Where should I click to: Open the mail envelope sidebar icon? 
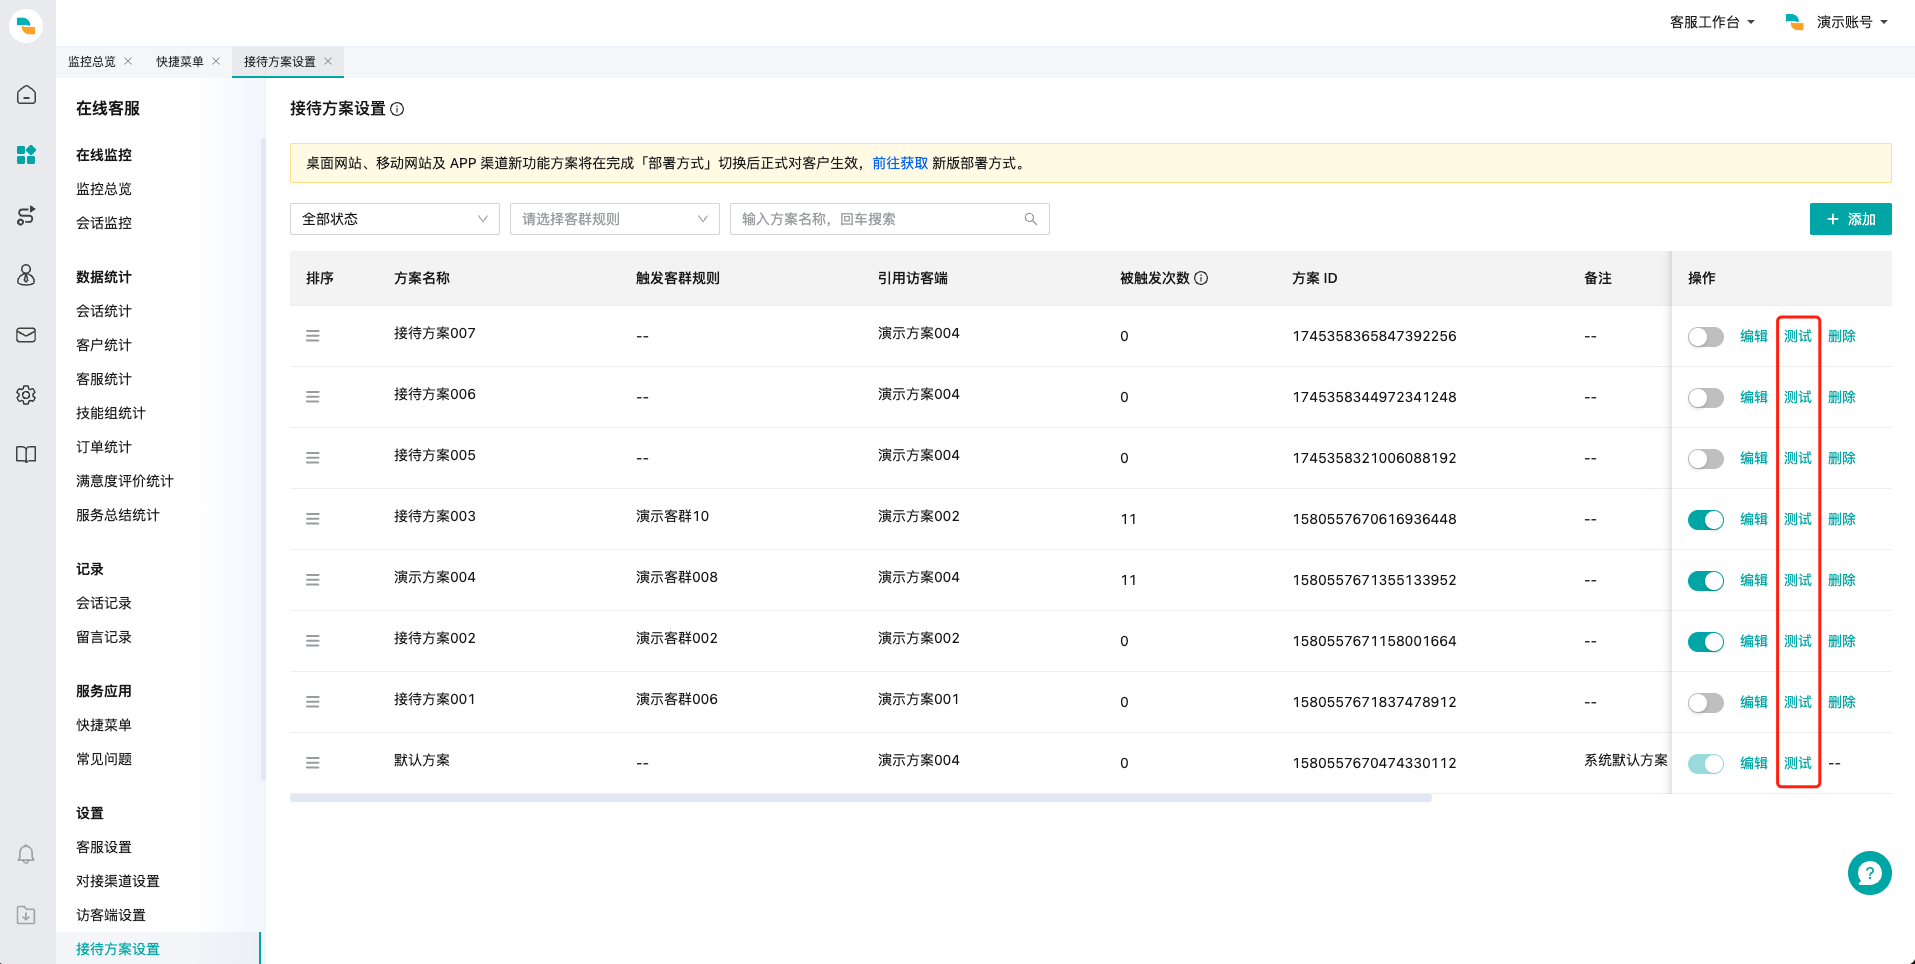click(27, 335)
